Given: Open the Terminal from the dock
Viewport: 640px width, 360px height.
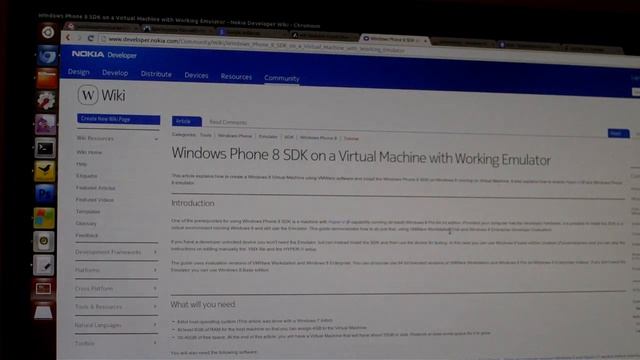Looking at the screenshot, I should 45,148.
